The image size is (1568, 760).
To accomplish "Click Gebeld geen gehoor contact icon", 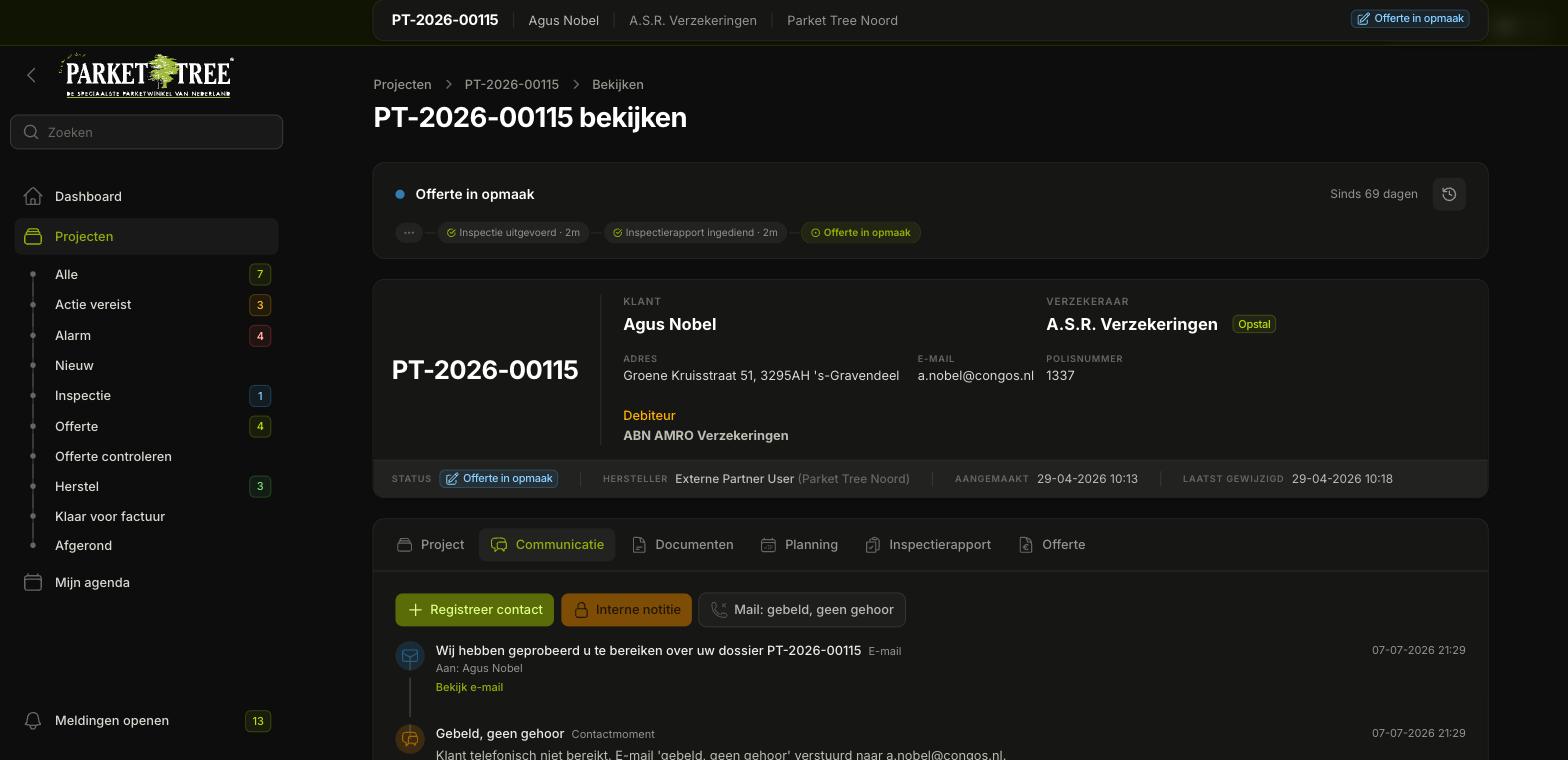I will (410, 739).
